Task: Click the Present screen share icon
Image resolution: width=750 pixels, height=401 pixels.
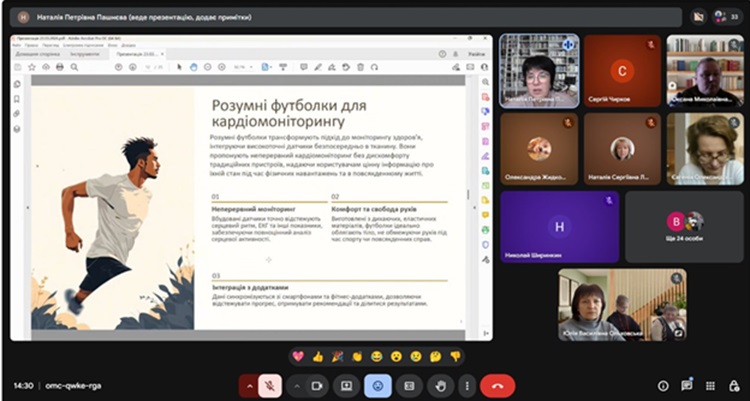Action: [347, 385]
